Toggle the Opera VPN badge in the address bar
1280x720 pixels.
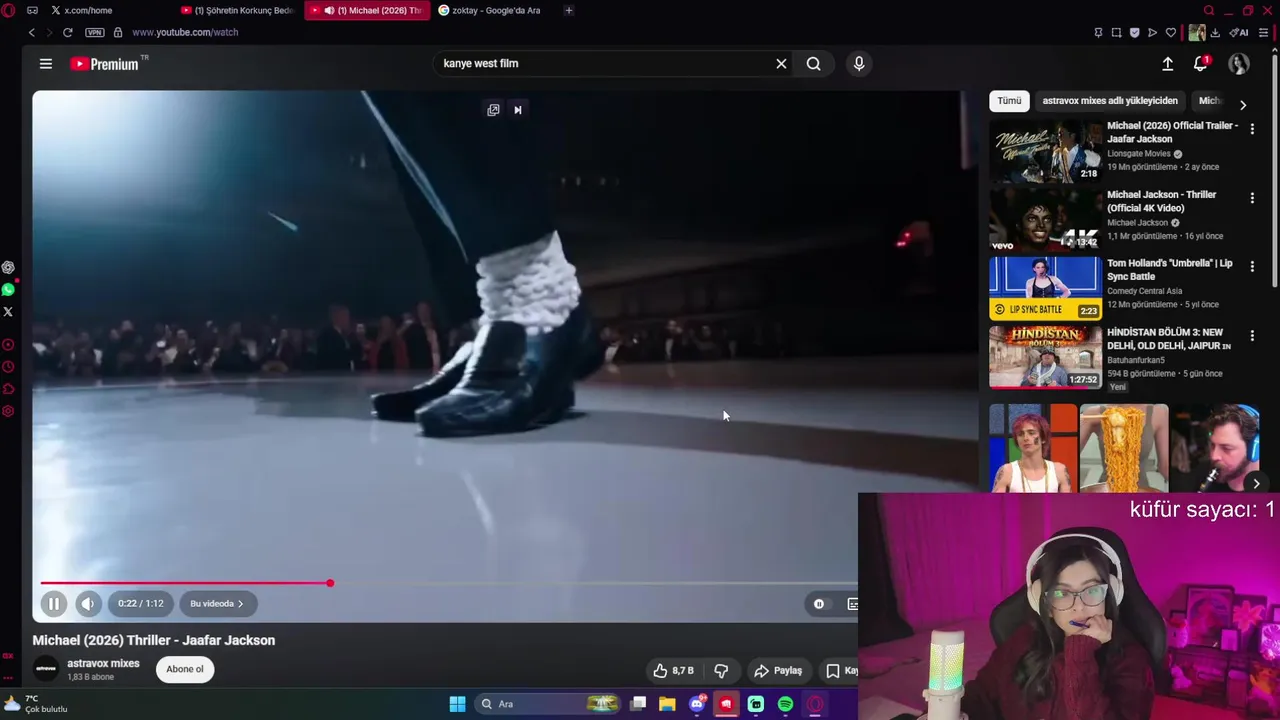pos(95,32)
